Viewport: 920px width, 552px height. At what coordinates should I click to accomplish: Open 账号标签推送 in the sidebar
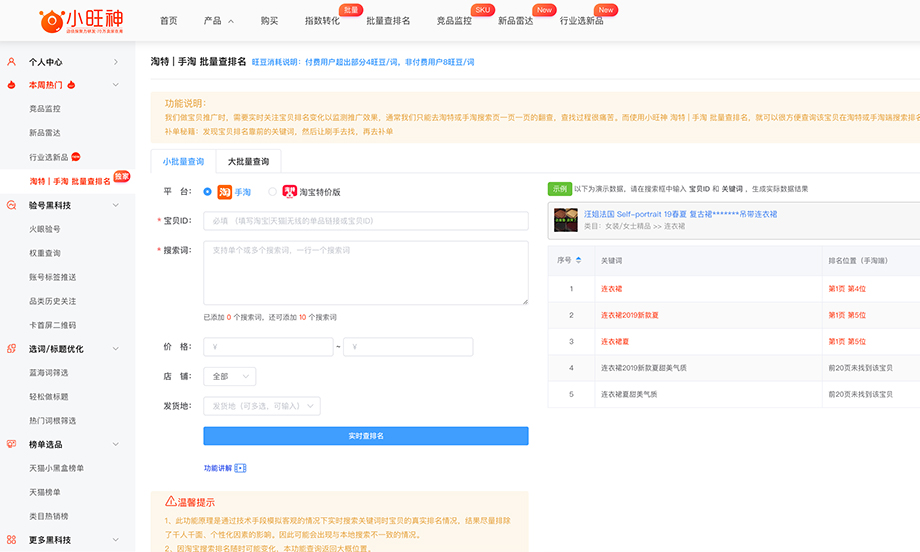tap(53, 277)
